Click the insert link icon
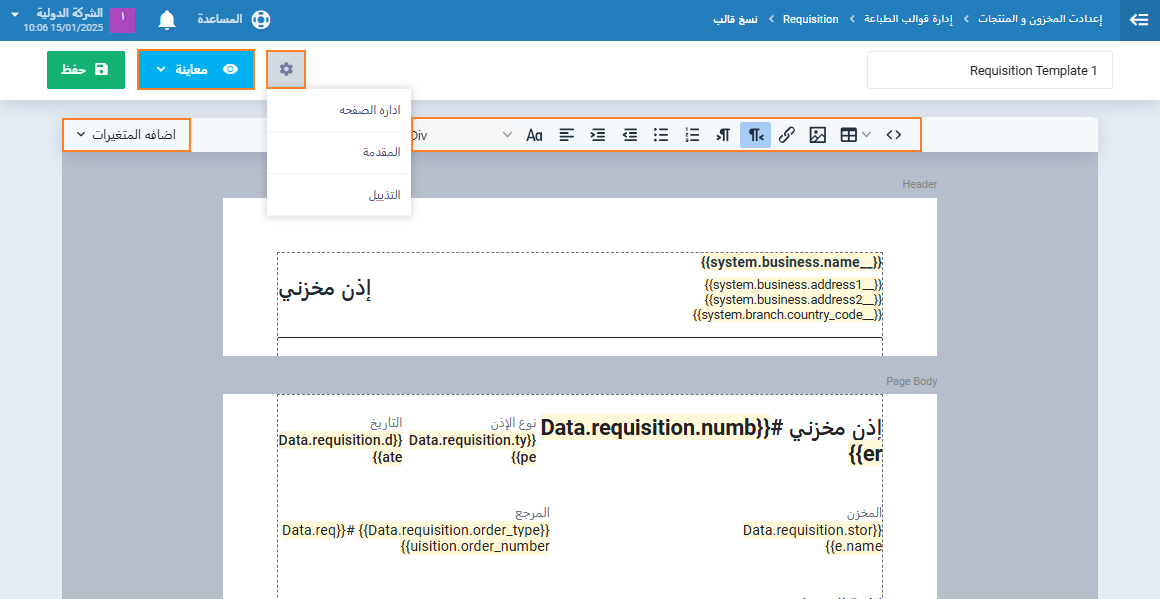The image size is (1160, 599). [x=786, y=135]
